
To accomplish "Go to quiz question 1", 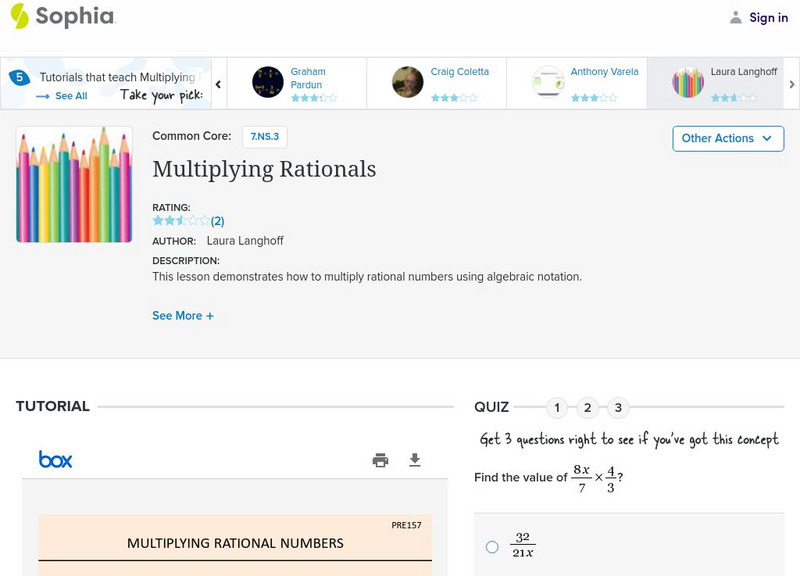I will click(557, 408).
